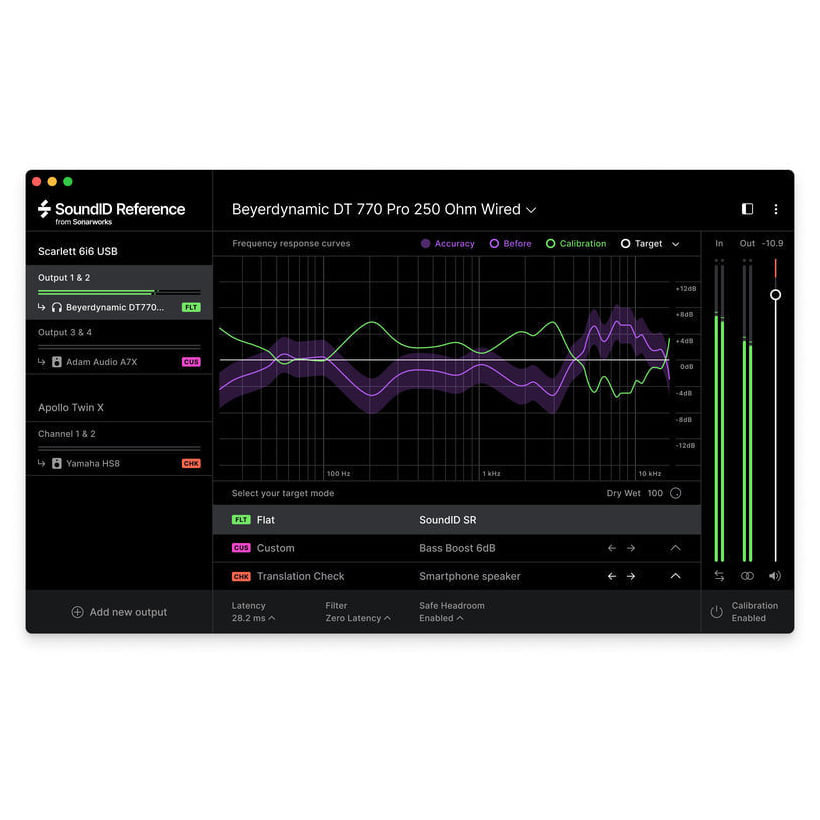The image size is (820, 820).
Task: Click the output volume slider handle
Action: click(x=775, y=295)
